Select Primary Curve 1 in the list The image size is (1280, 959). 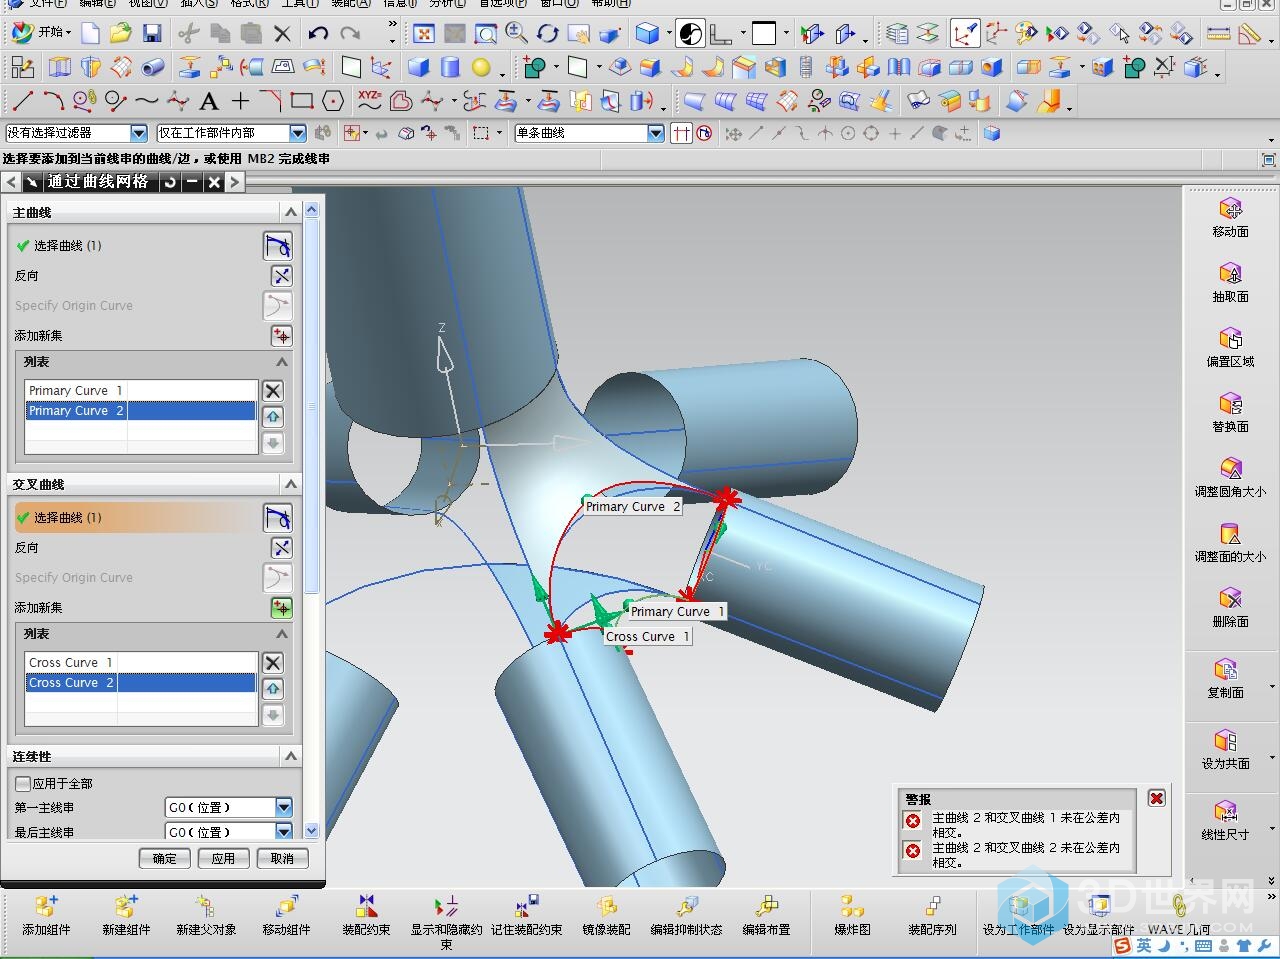141,391
